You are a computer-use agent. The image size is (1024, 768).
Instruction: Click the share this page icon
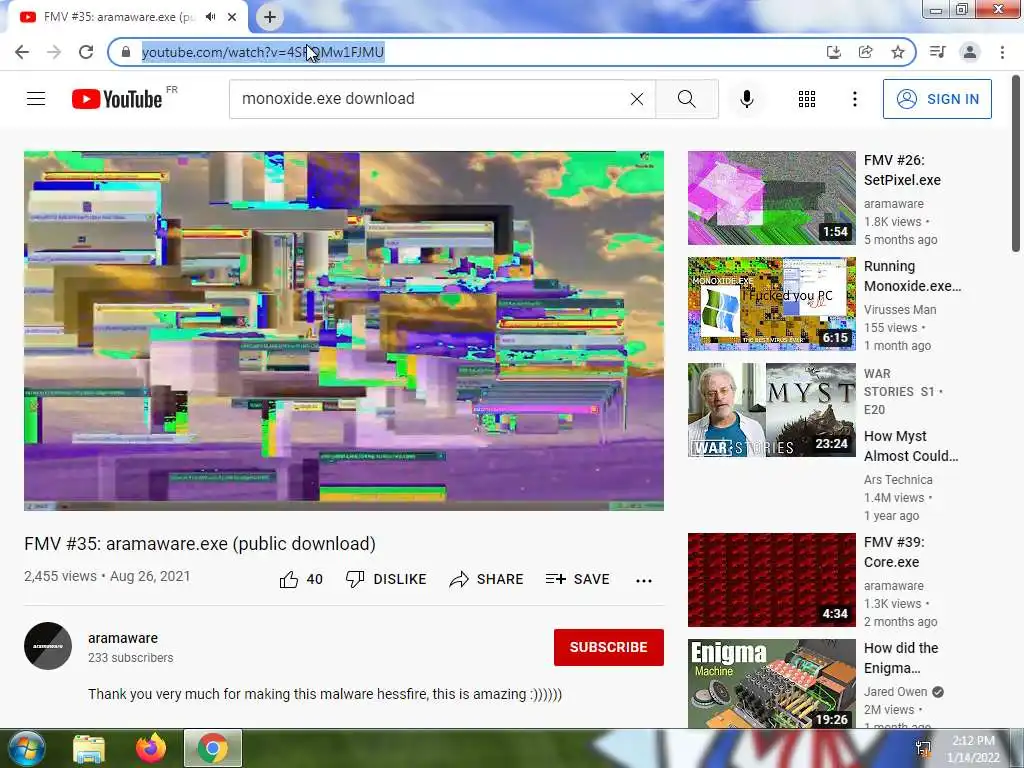coord(865,52)
